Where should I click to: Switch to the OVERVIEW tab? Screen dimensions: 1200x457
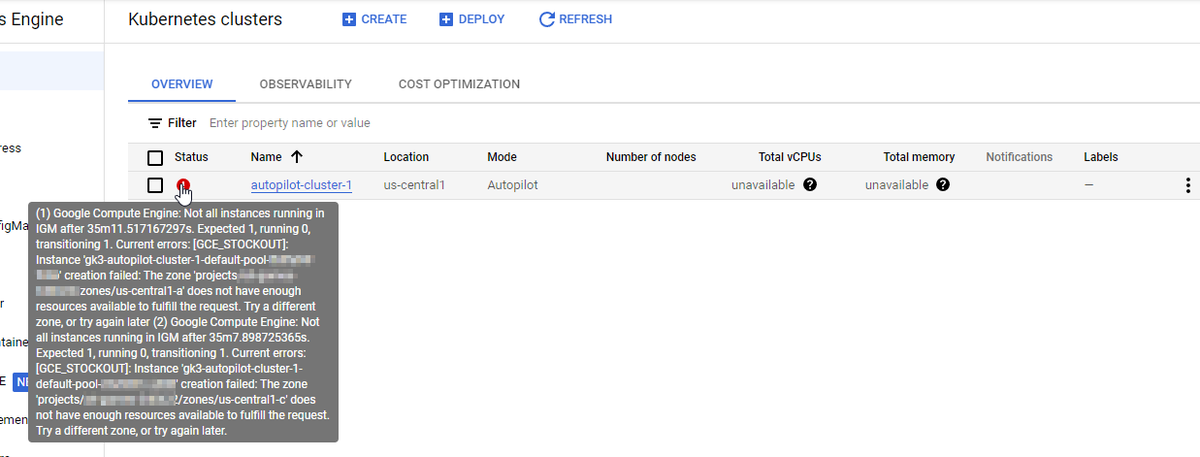(x=182, y=84)
